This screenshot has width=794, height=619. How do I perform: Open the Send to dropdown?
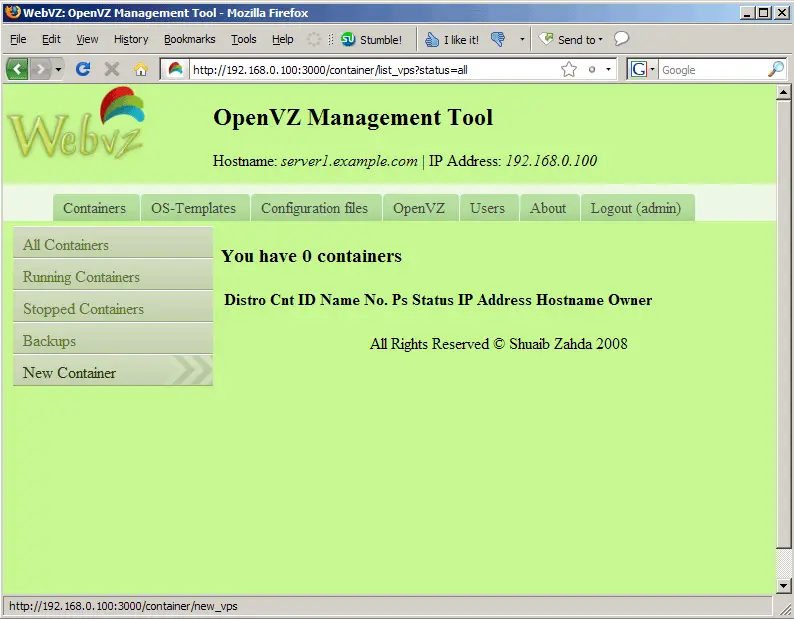tap(571, 40)
